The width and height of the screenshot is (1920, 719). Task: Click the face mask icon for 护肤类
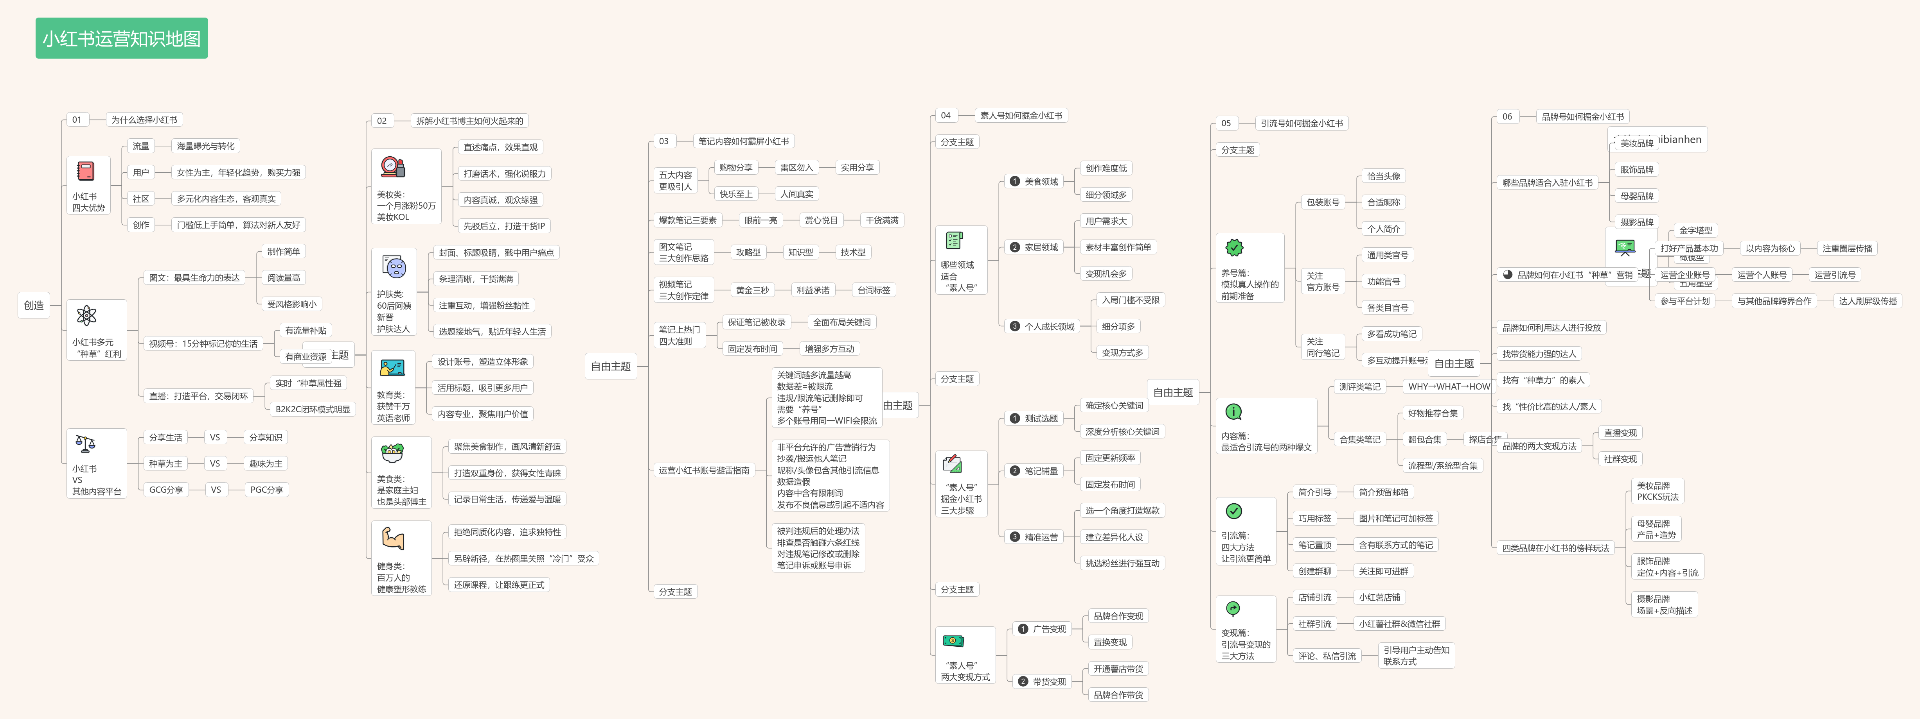[394, 268]
